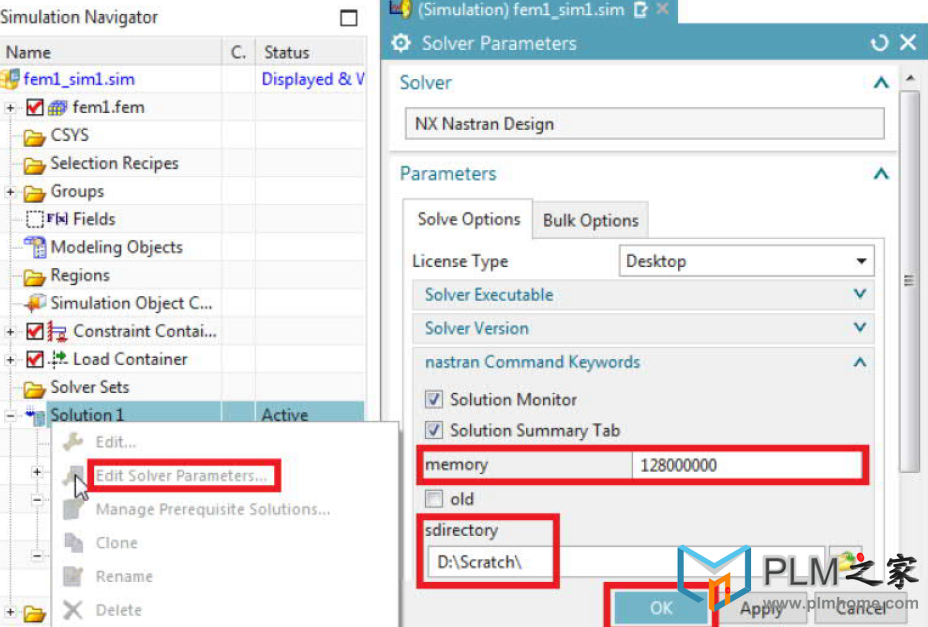Screen dimensions: 928x627
Task: Click the Cancel button
Action: click(x=861, y=609)
